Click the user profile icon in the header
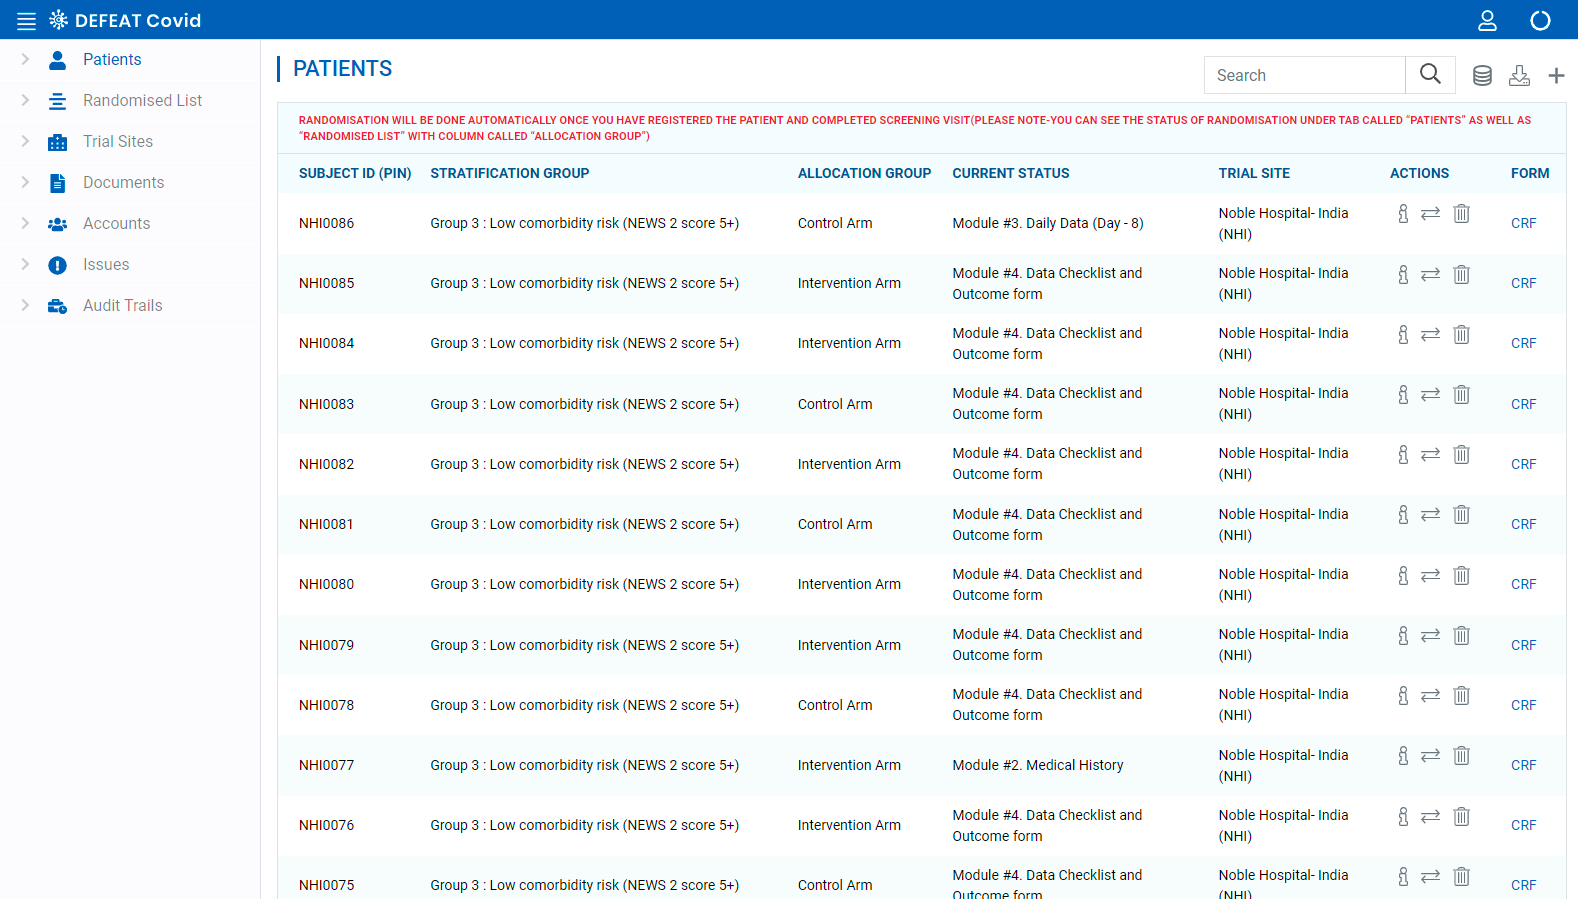The width and height of the screenshot is (1578, 899). [x=1487, y=21]
